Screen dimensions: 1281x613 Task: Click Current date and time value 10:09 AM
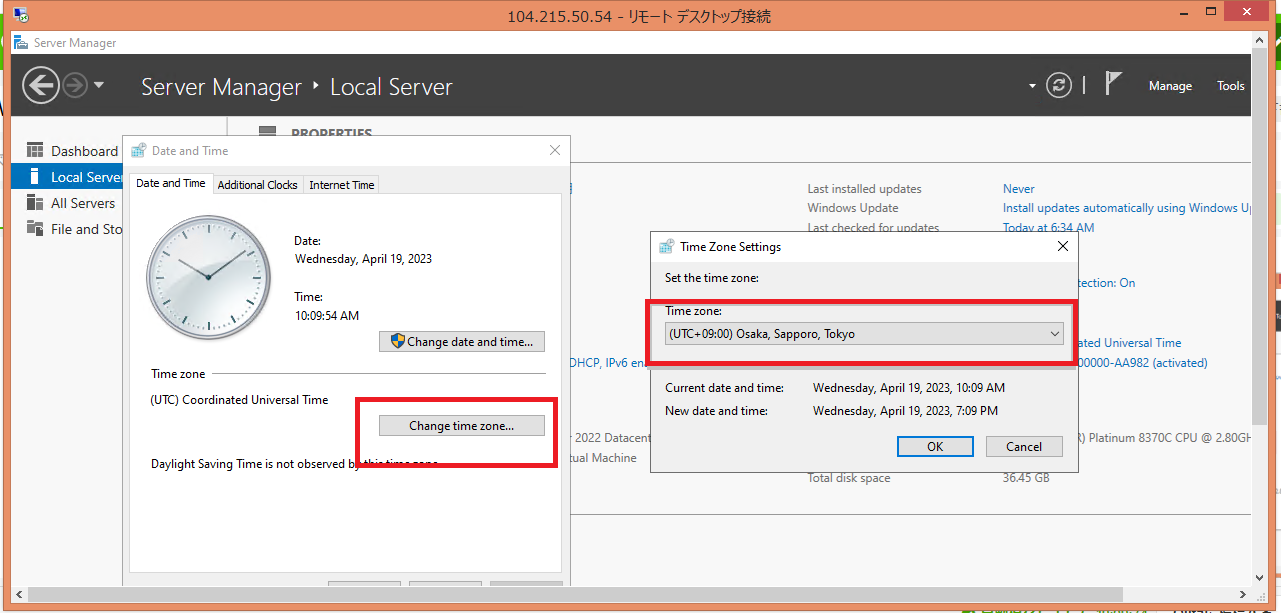909,388
